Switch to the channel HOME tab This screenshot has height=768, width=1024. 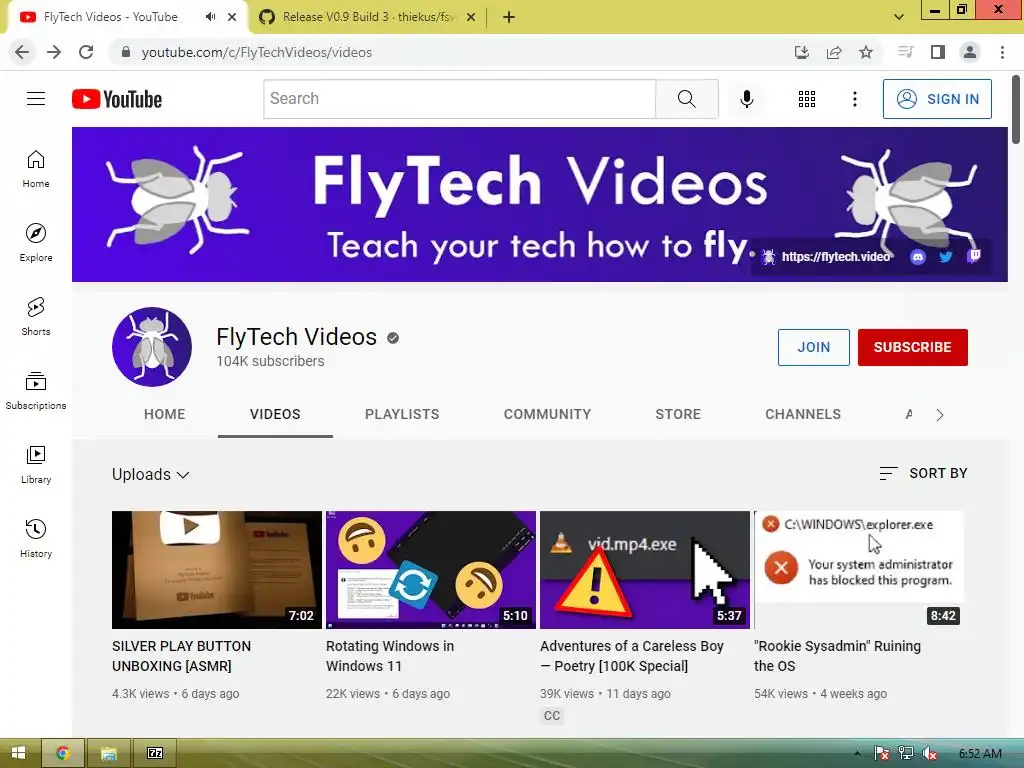(165, 414)
